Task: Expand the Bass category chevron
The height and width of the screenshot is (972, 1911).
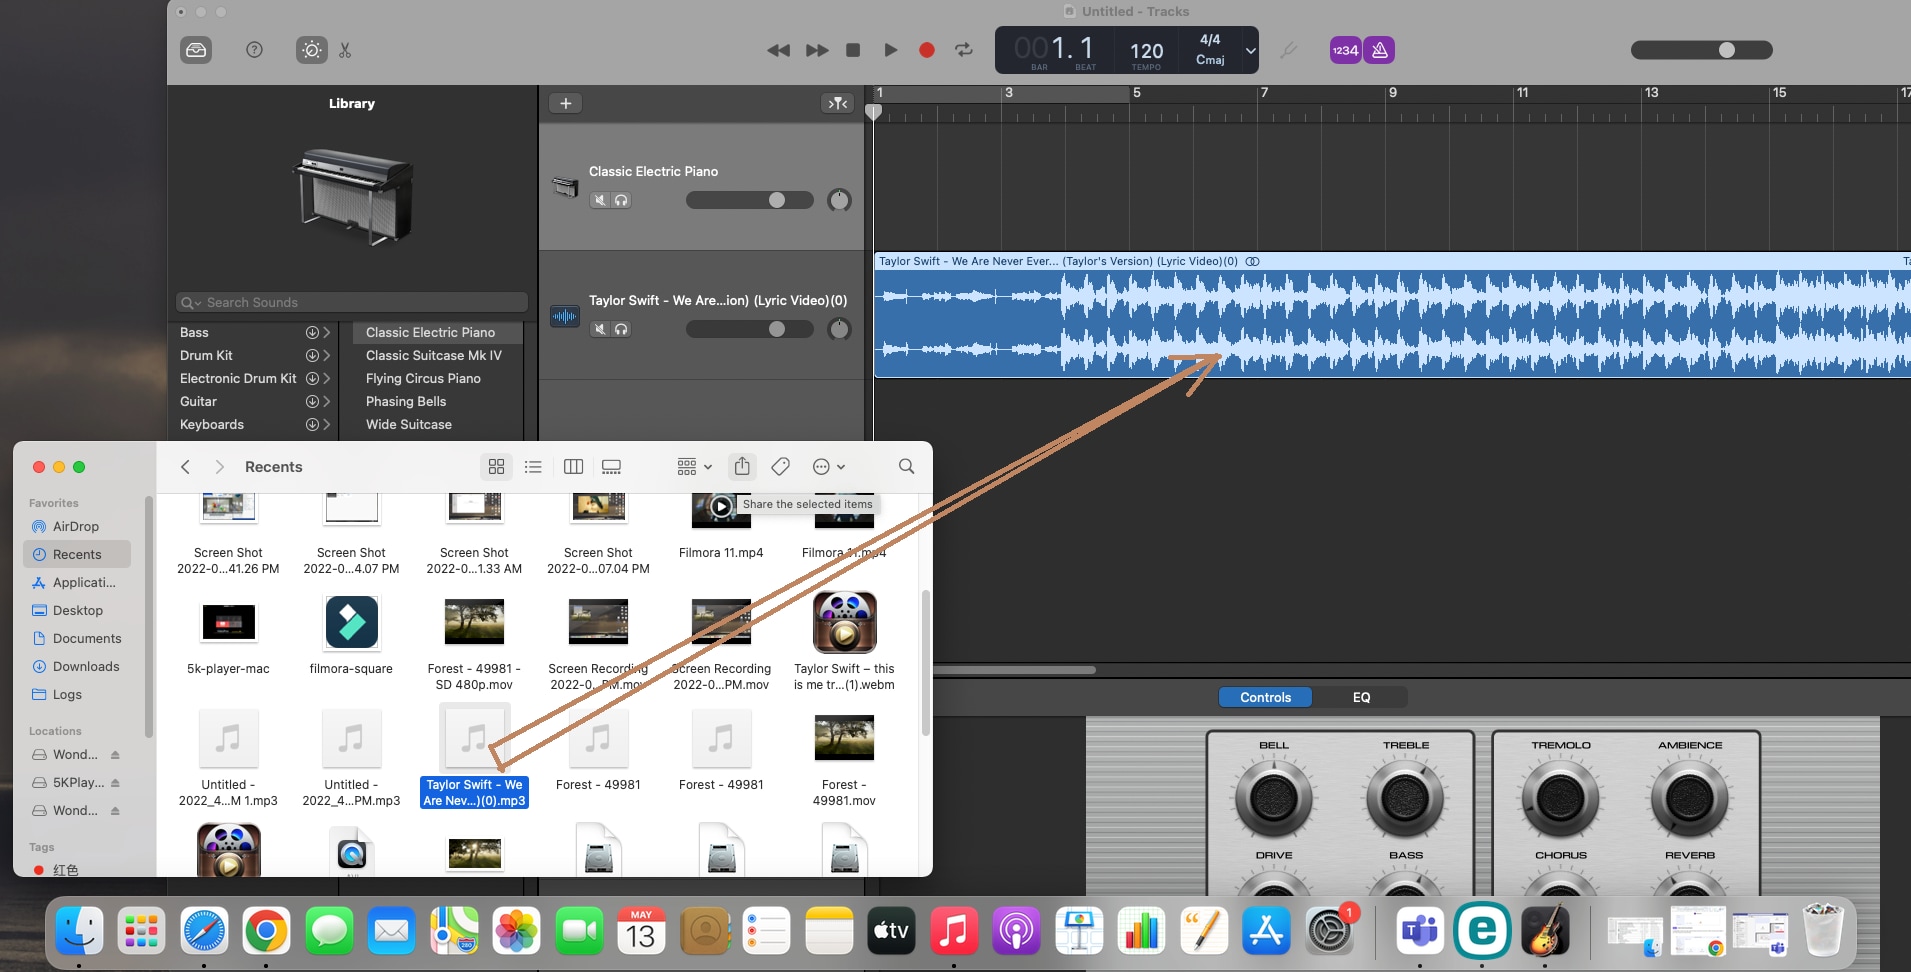Action: 326,332
